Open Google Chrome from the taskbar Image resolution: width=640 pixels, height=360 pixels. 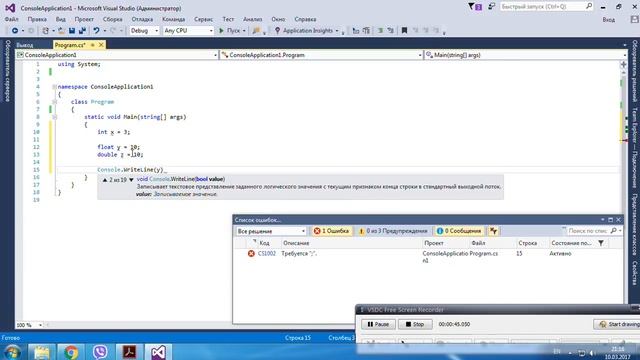pyautogui.click(x=71, y=352)
